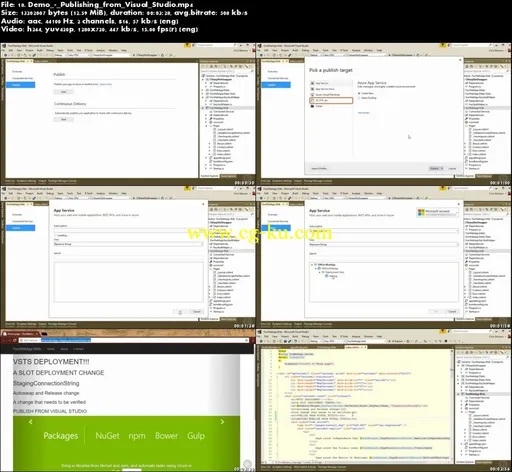Click Start button under Continuous Delivery heading
This screenshot has width=512, height=472.
(63, 119)
